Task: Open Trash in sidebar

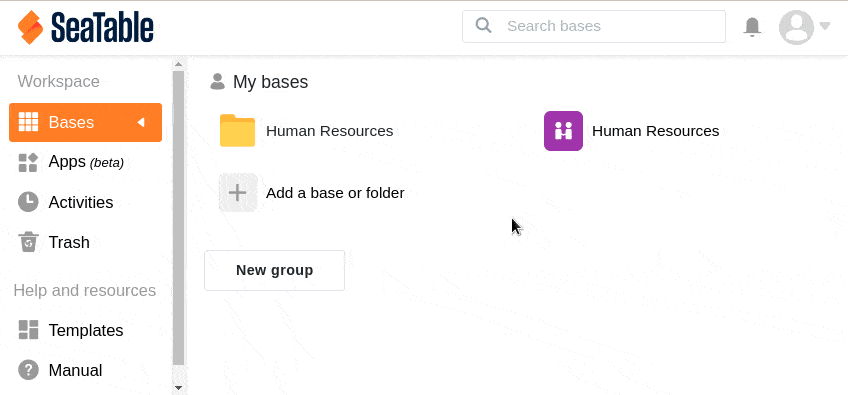Action: point(69,242)
